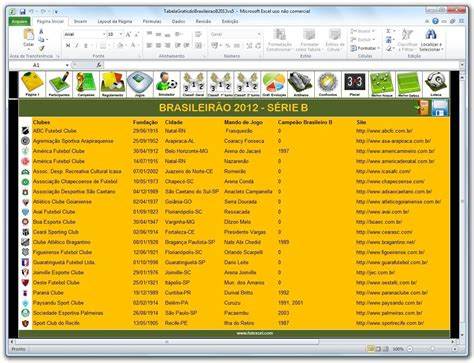Open the font size dropdown

(x=121, y=34)
